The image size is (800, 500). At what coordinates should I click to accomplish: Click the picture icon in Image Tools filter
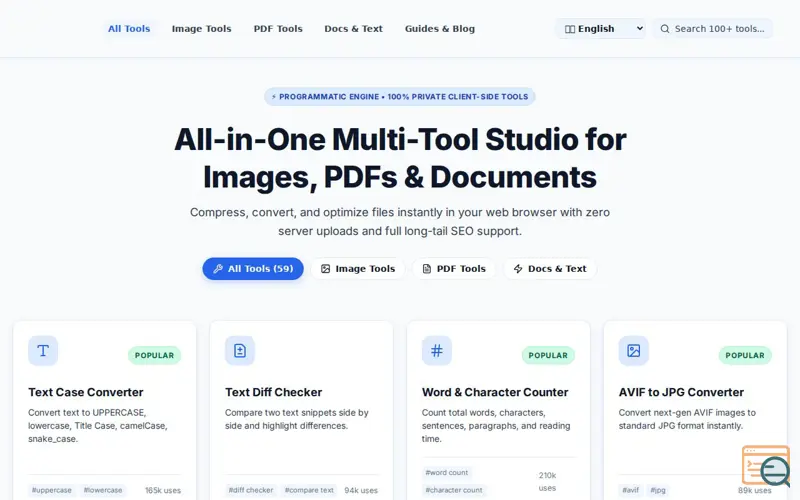click(326, 269)
